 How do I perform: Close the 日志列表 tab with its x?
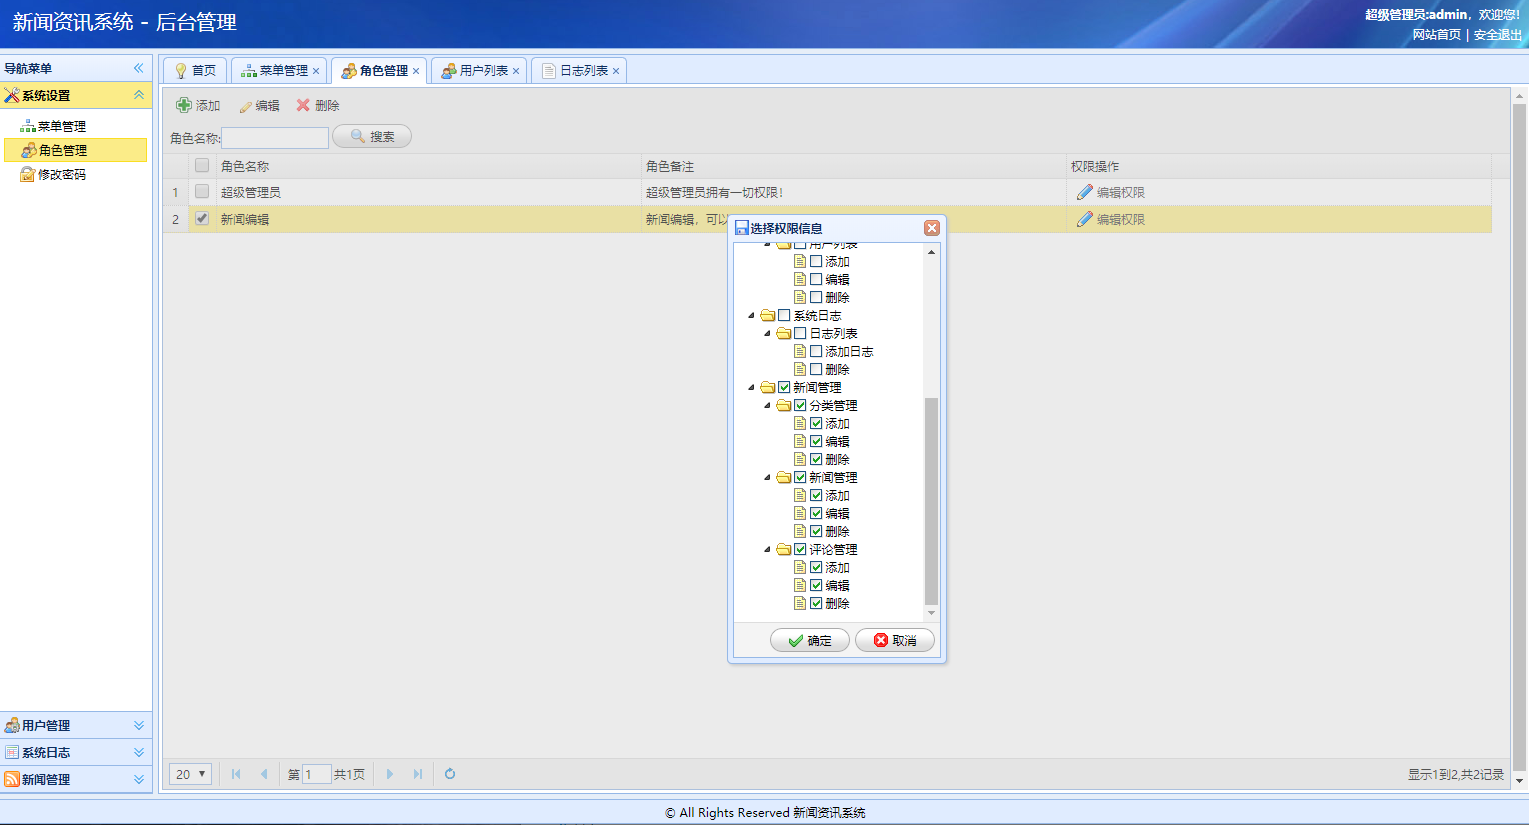coord(616,71)
